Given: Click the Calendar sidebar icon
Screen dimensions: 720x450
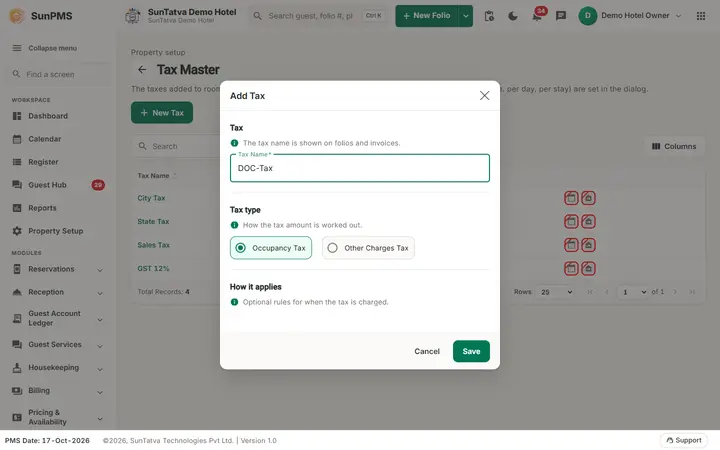Looking at the screenshot, I should pos(17,139).
